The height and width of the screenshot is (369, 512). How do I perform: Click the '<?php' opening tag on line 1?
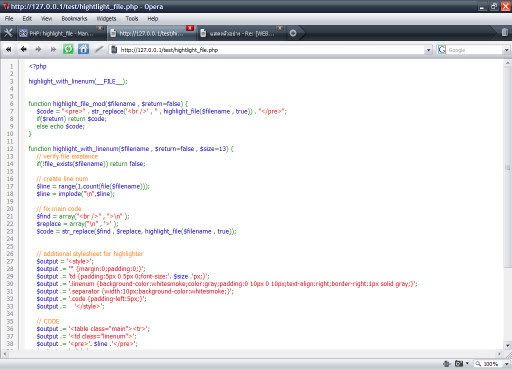[37, 66]
